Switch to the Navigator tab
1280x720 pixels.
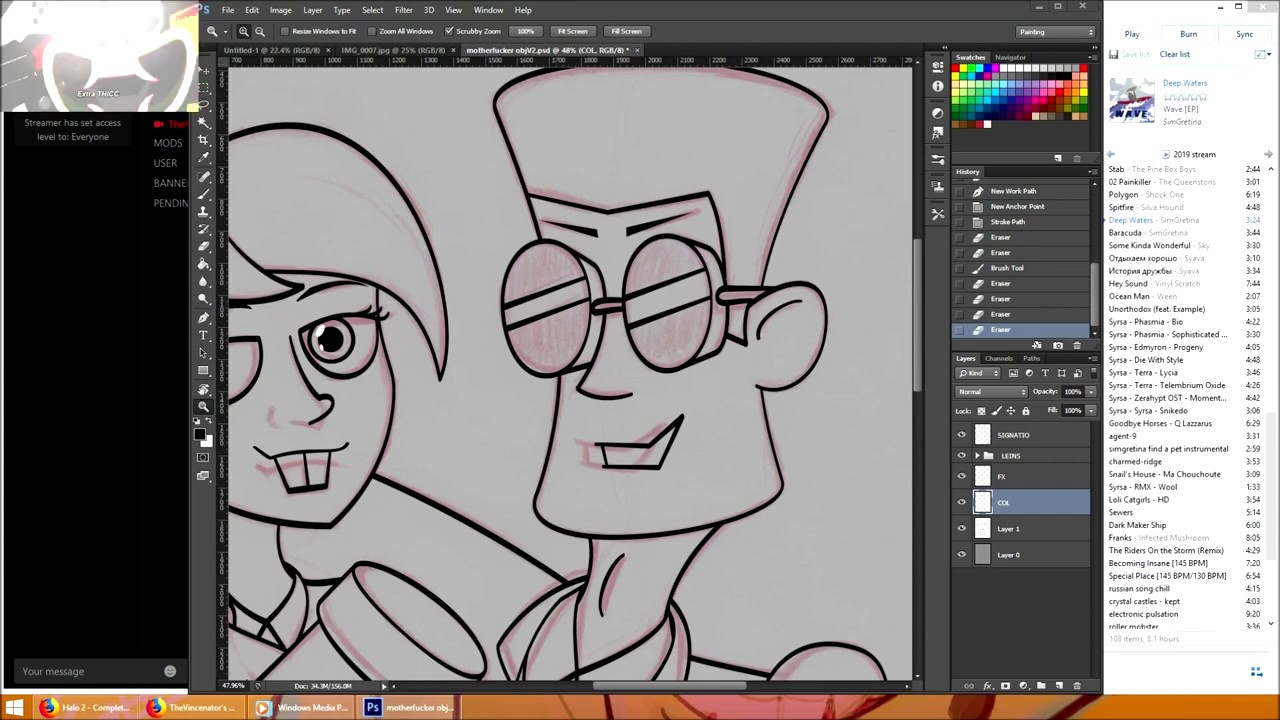coord(1010,57)
